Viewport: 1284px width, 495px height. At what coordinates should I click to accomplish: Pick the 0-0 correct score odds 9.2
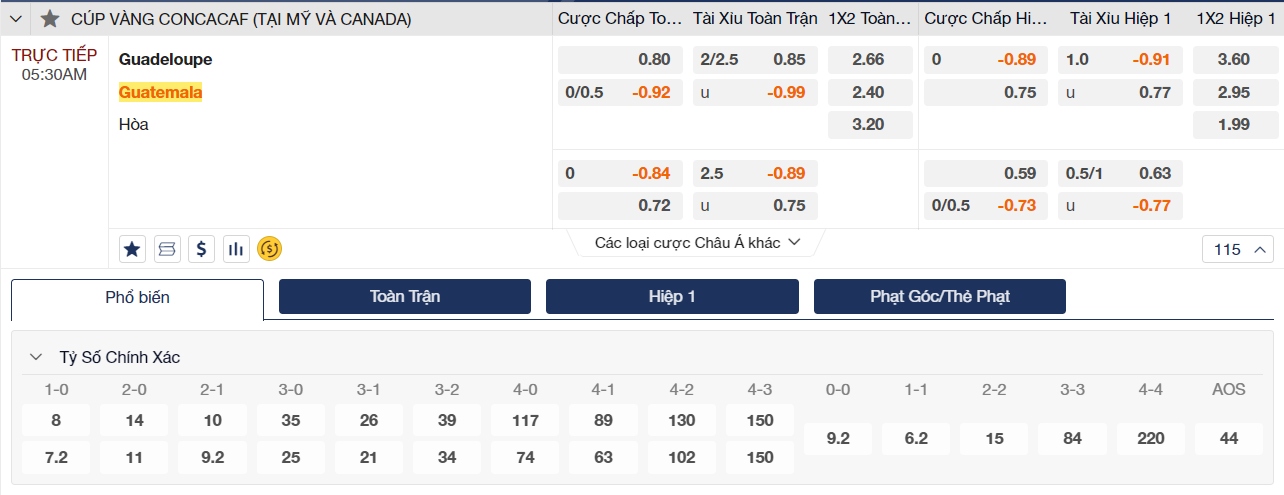point(838,438)
